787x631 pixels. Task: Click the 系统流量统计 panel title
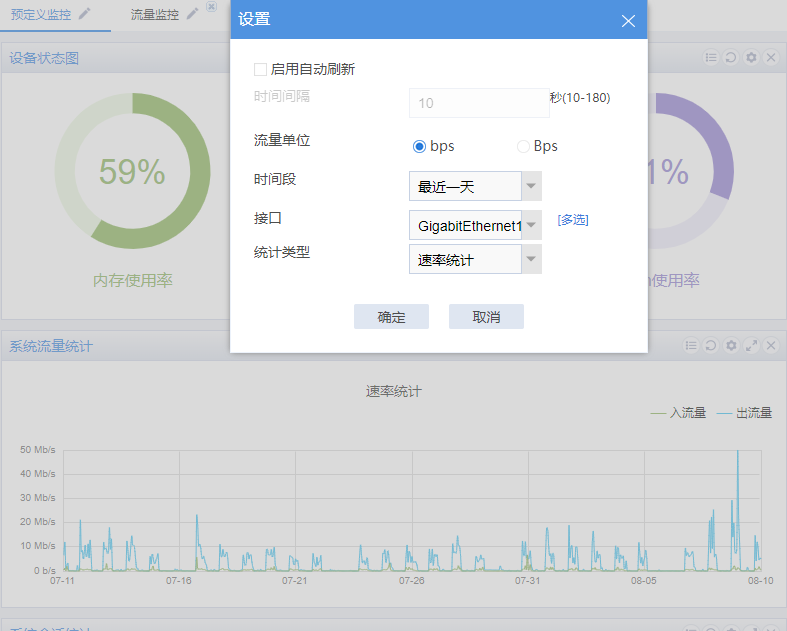tap(51, 346)
